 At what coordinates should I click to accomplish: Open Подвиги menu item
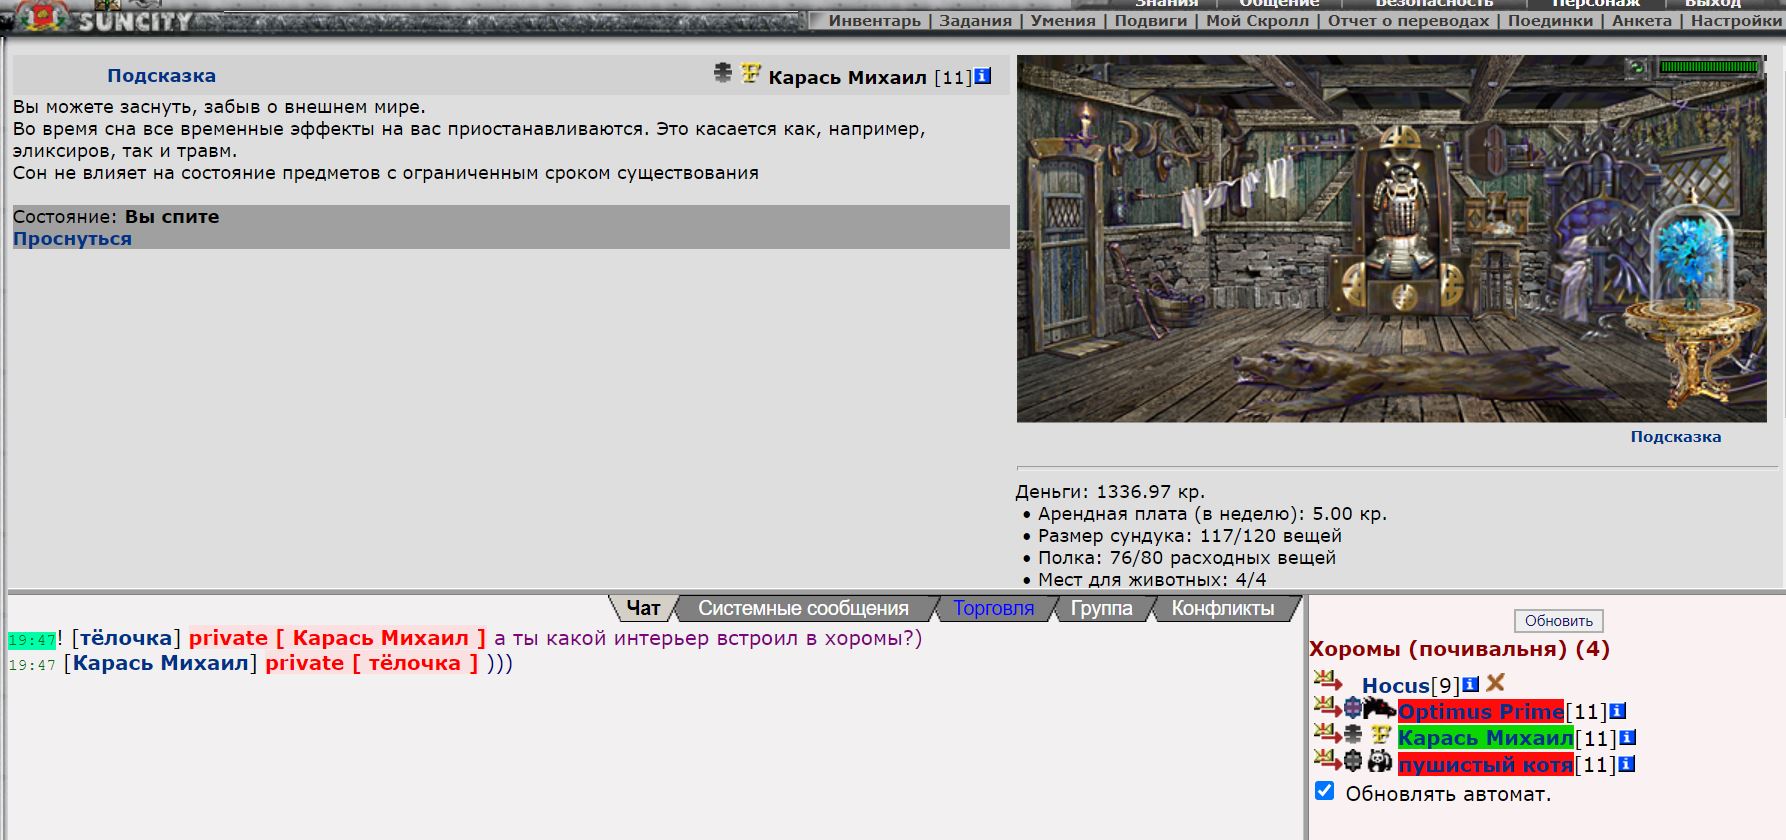pyautogui.click(x=1151, y=21)
